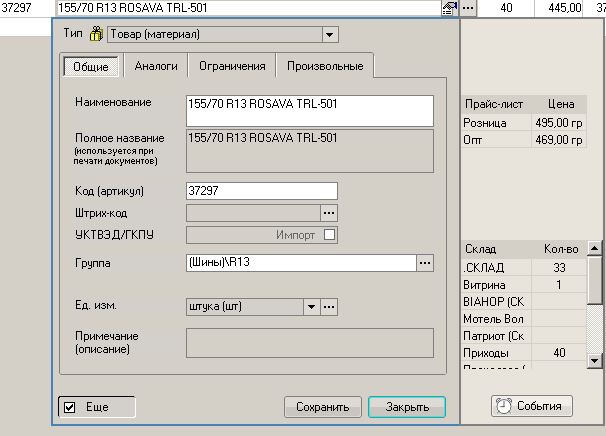Image resolution: width=606 pixels, height=436 pixels.
Task: Click the Кол-во column header
Action: tap(561, 249)
